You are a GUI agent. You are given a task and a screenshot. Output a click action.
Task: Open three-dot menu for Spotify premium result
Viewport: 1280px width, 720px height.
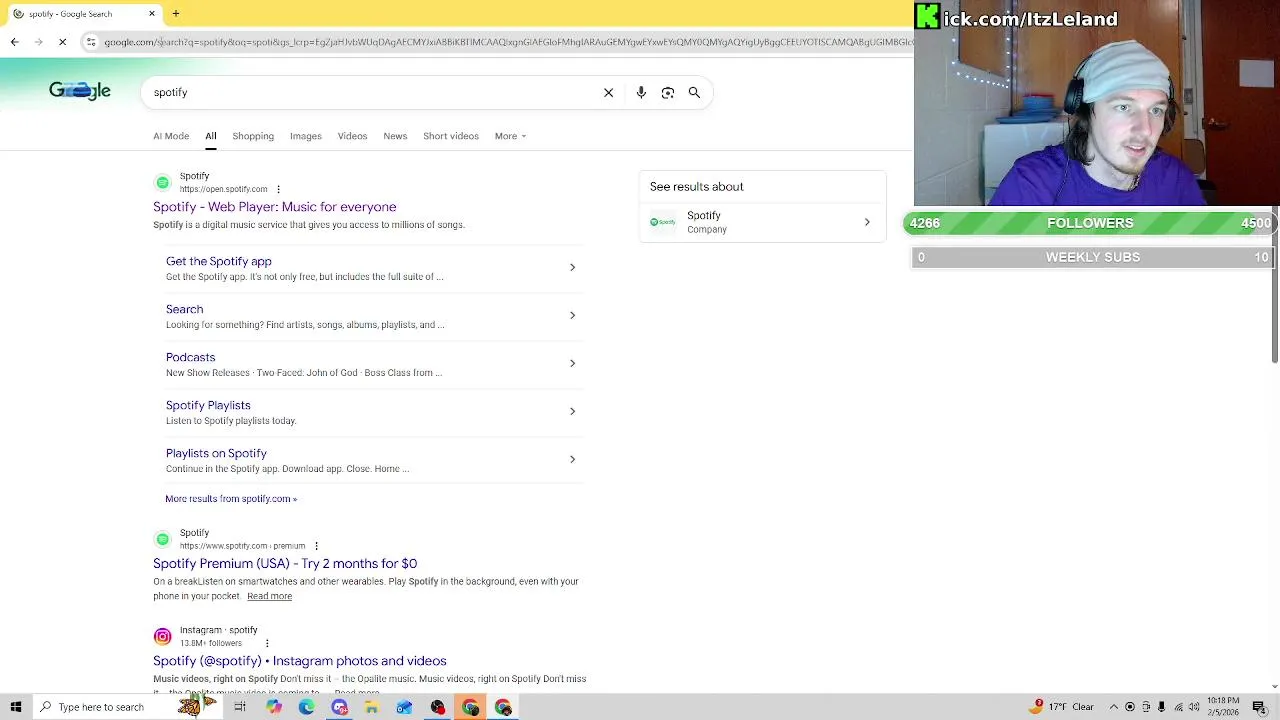click(316, 546)
